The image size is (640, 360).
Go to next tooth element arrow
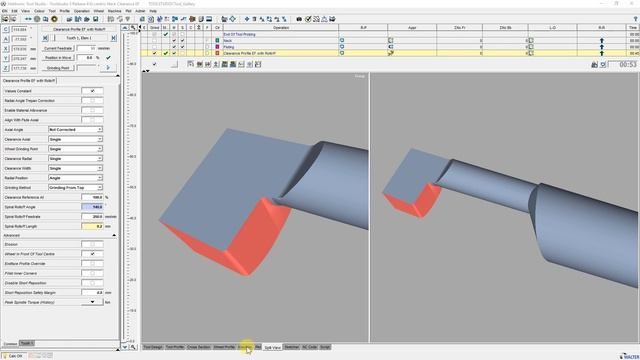coord(113,38)
